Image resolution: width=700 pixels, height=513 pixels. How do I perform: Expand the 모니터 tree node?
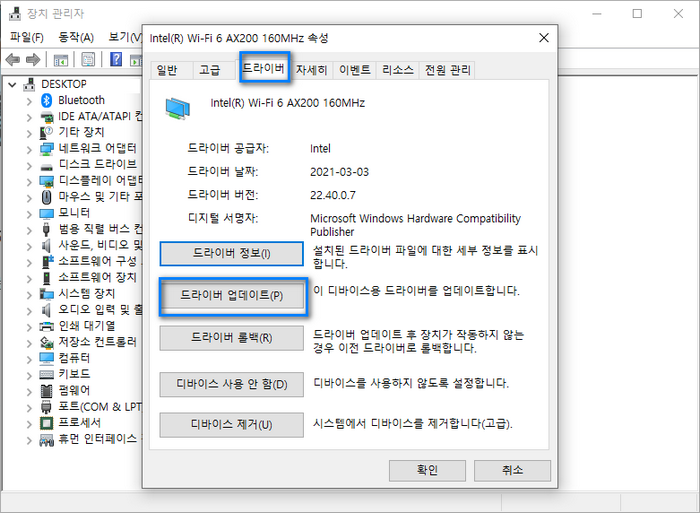tap(29, 214)
